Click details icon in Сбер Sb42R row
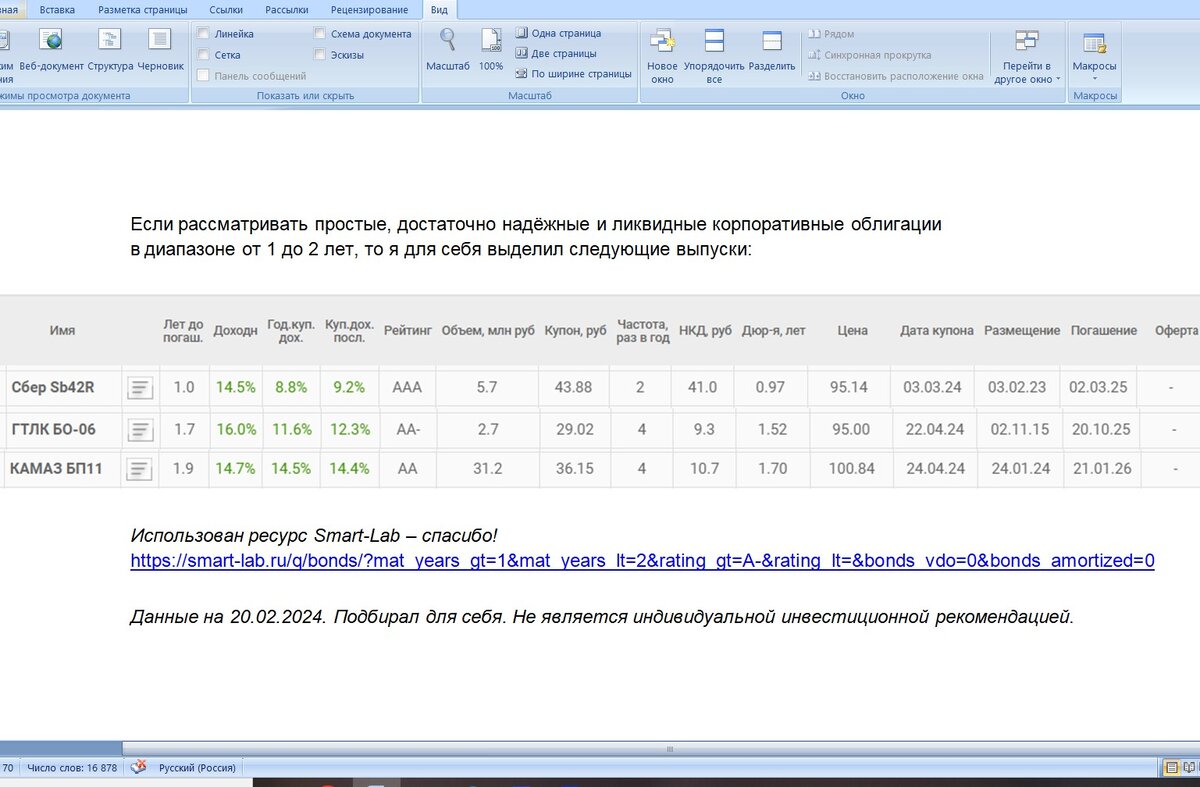 (140, 388)
